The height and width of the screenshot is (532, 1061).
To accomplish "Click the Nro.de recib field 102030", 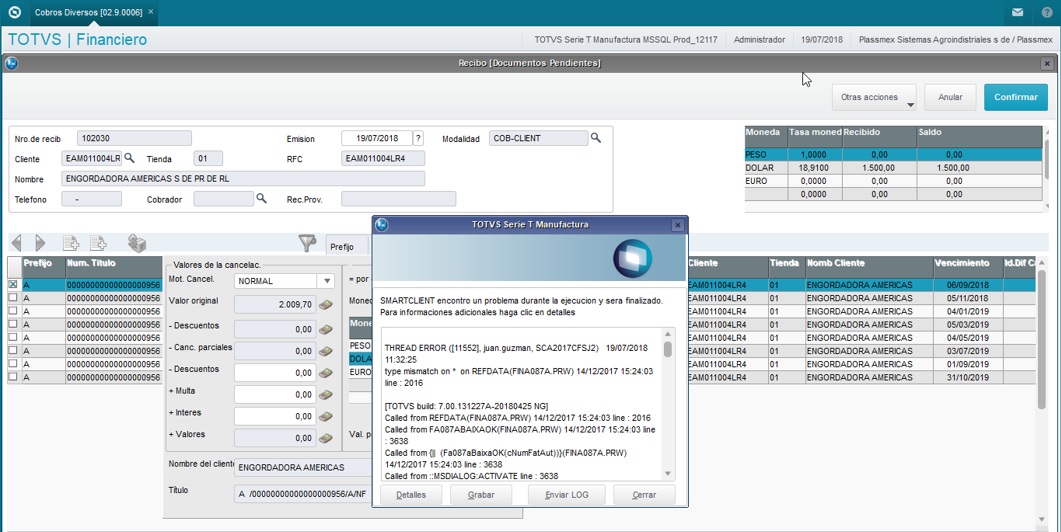I will pos(134,138).
